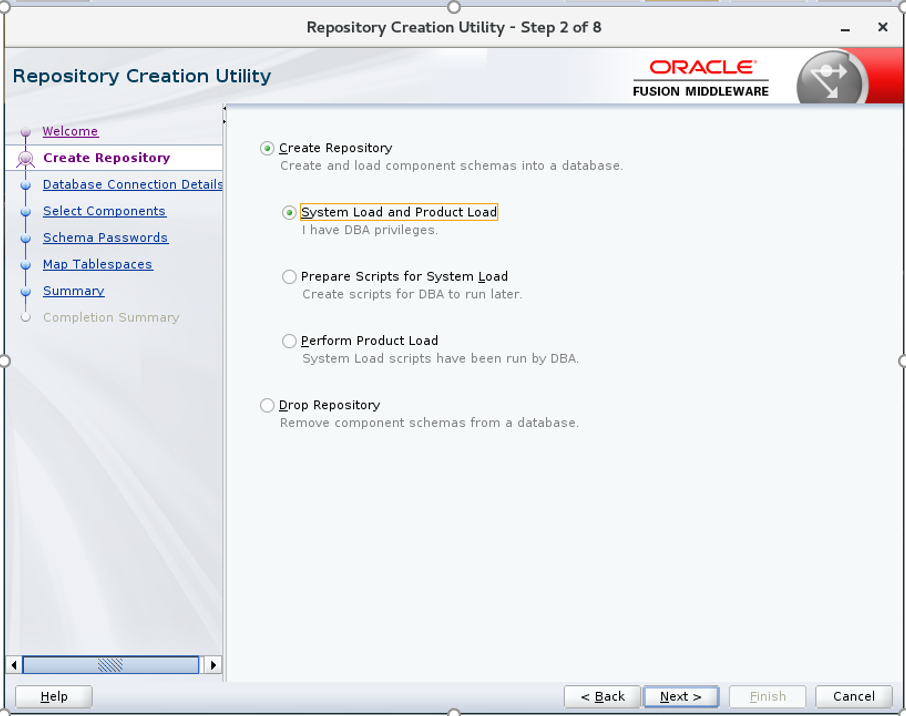Click 'Create scripts for DBA to run later.' text
Image resolution: width=906 pixels, height=716 pixels.
pyautogui.click(x=412, y=294)
